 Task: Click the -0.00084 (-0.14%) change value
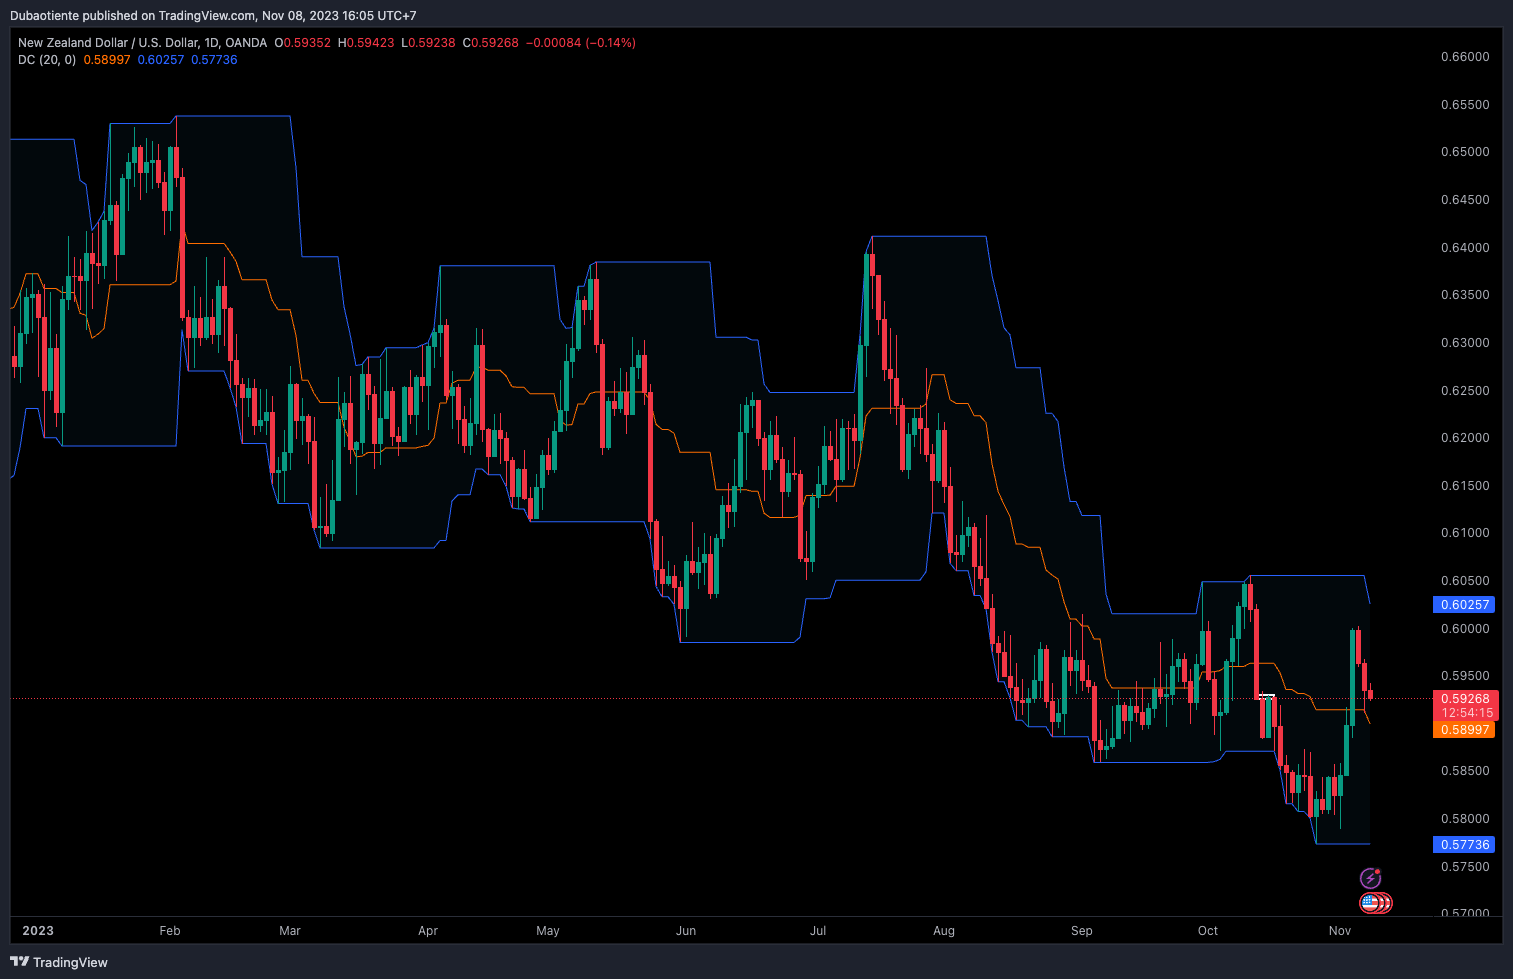point(581,43)
